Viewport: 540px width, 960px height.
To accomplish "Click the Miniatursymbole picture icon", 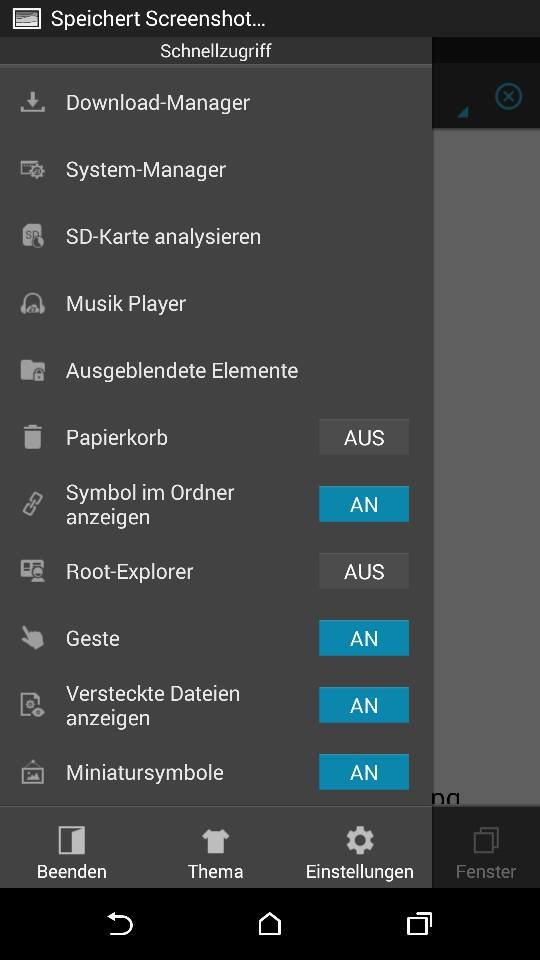I will (x=32, y=772).
